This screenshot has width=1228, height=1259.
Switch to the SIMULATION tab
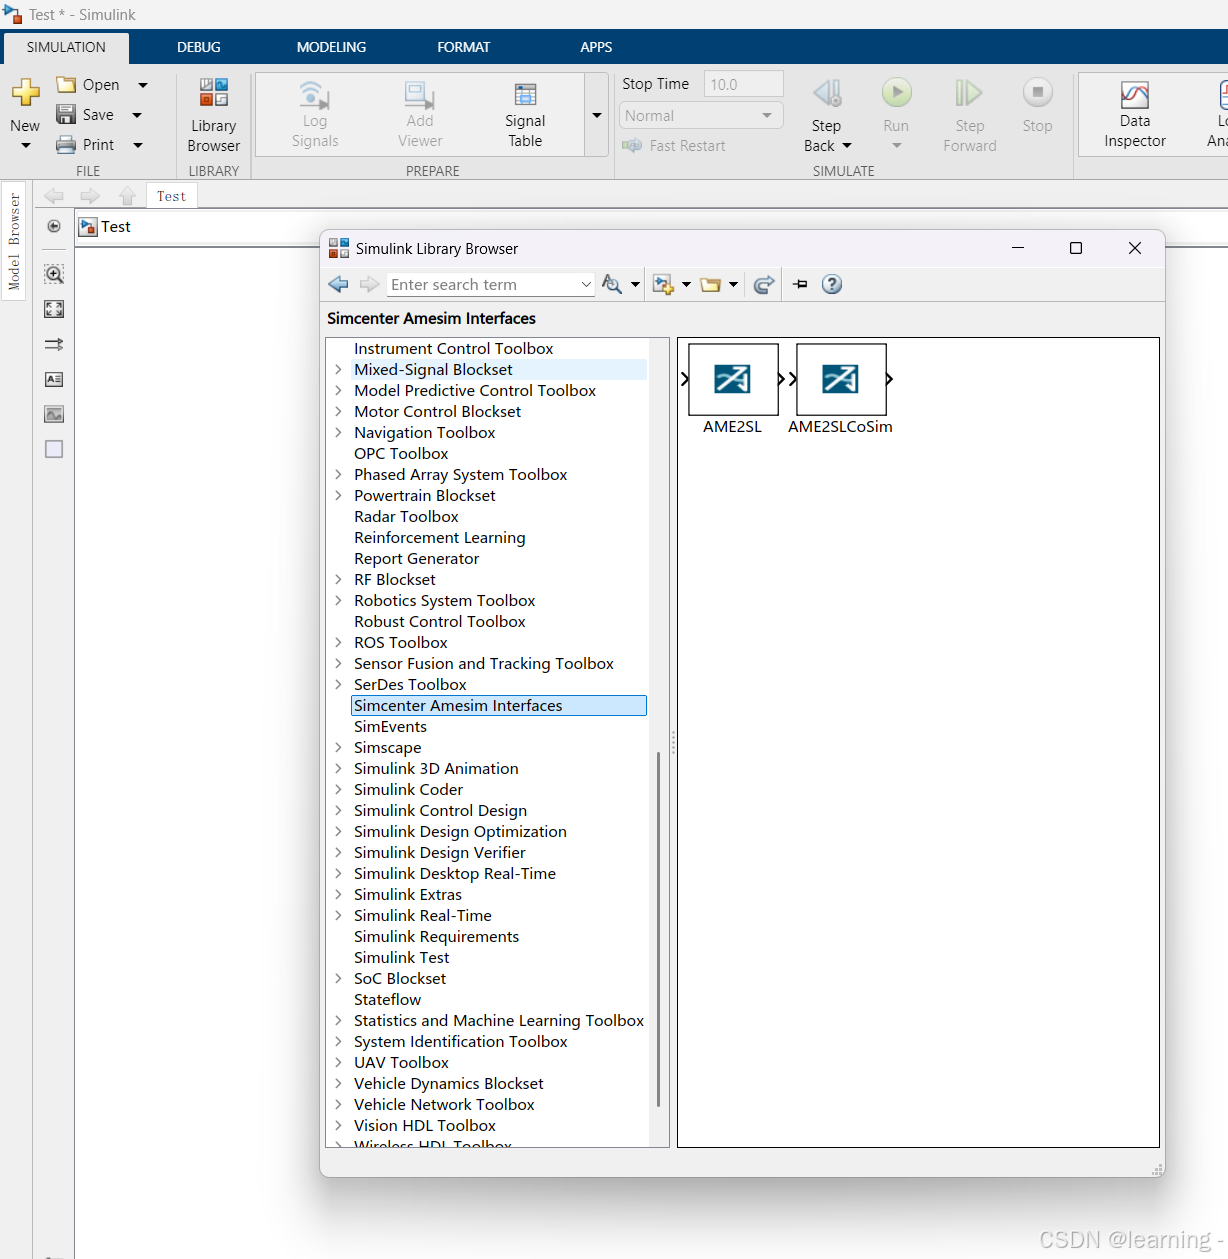tap(66, 47)
